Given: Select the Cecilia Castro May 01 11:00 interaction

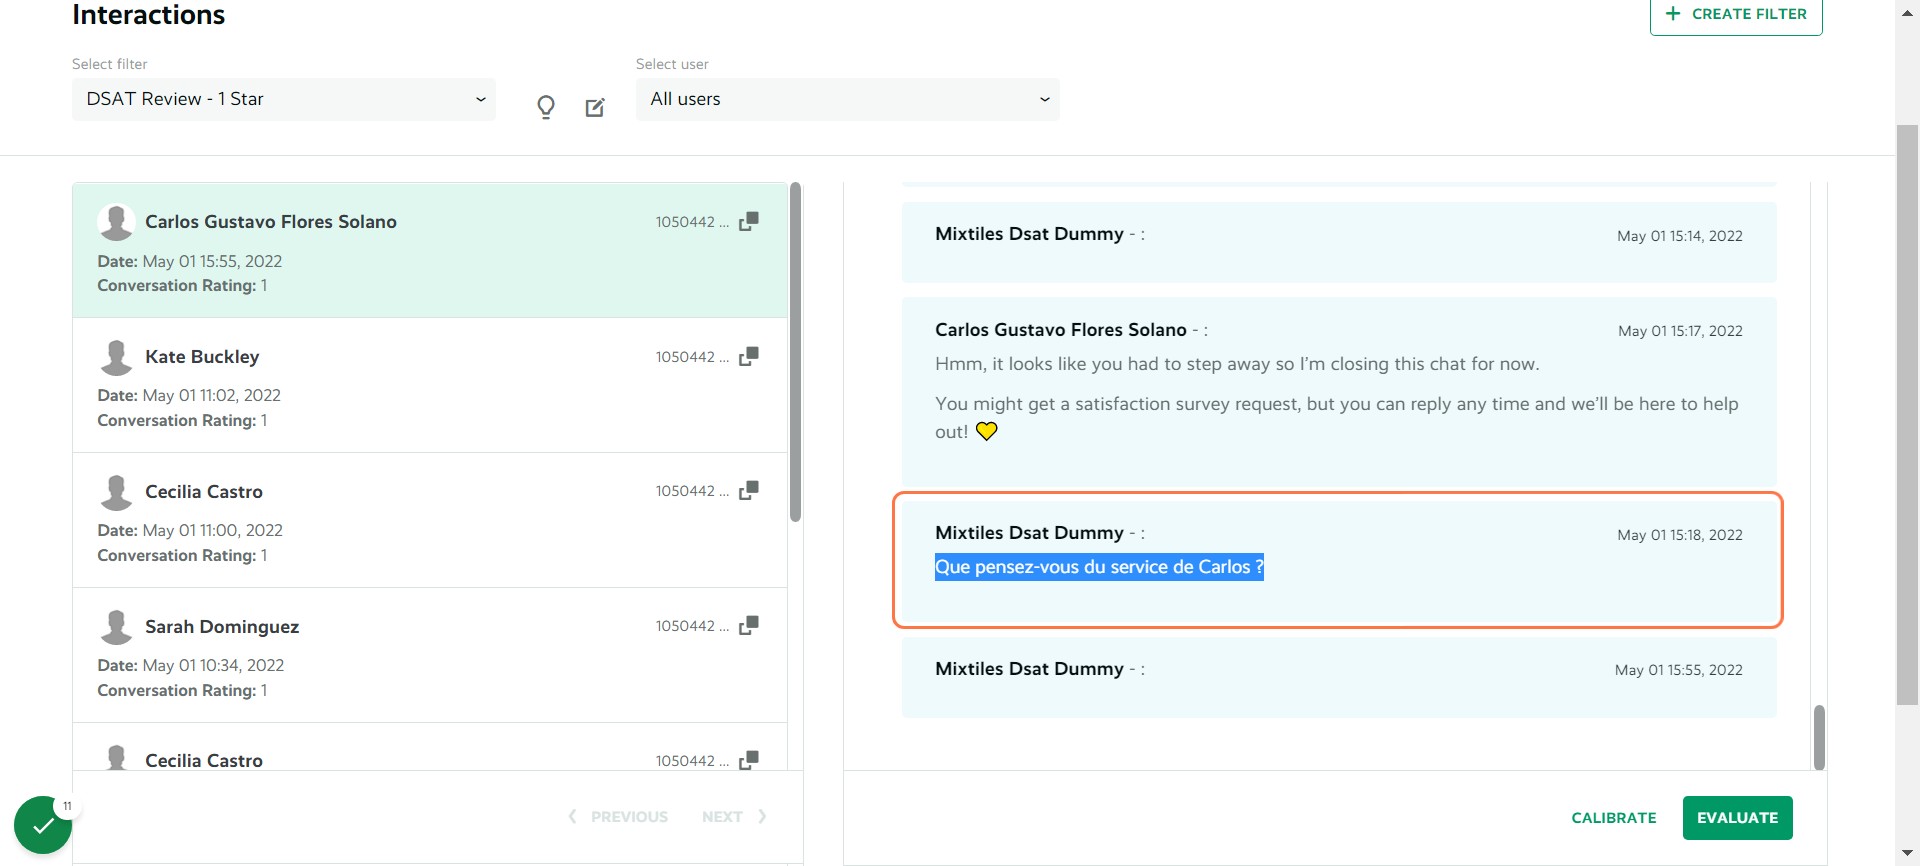Looking at the screenshot, I should (430, 520).
